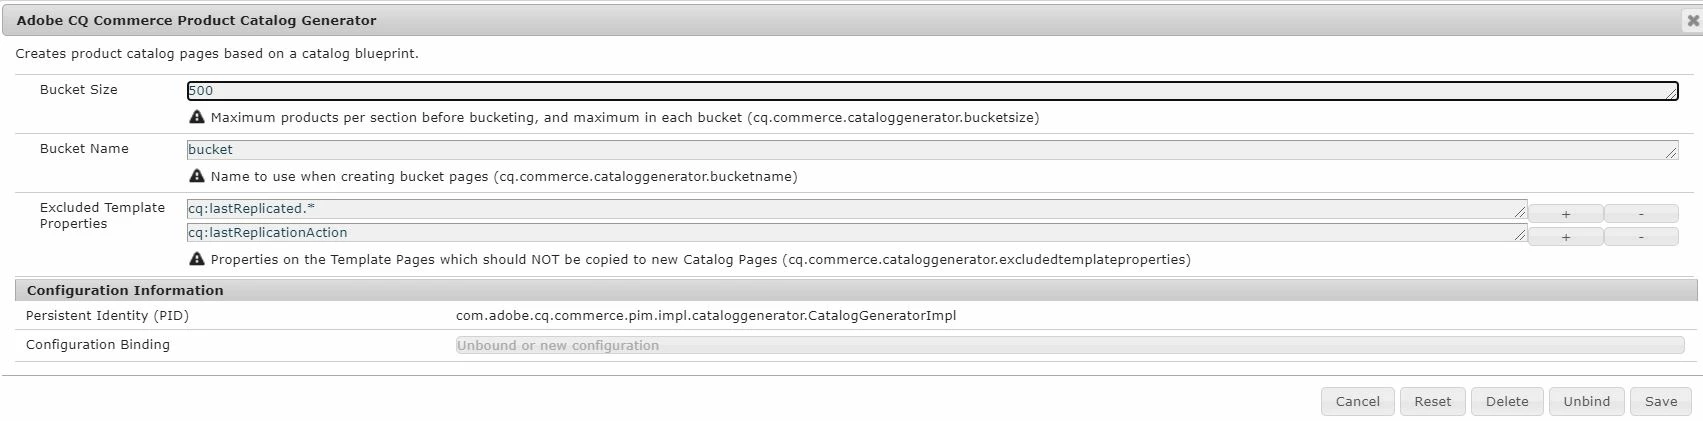Click the Bucket Size field resize handle
This screenshot has width=1703, height=421.
click(1672, 94)
